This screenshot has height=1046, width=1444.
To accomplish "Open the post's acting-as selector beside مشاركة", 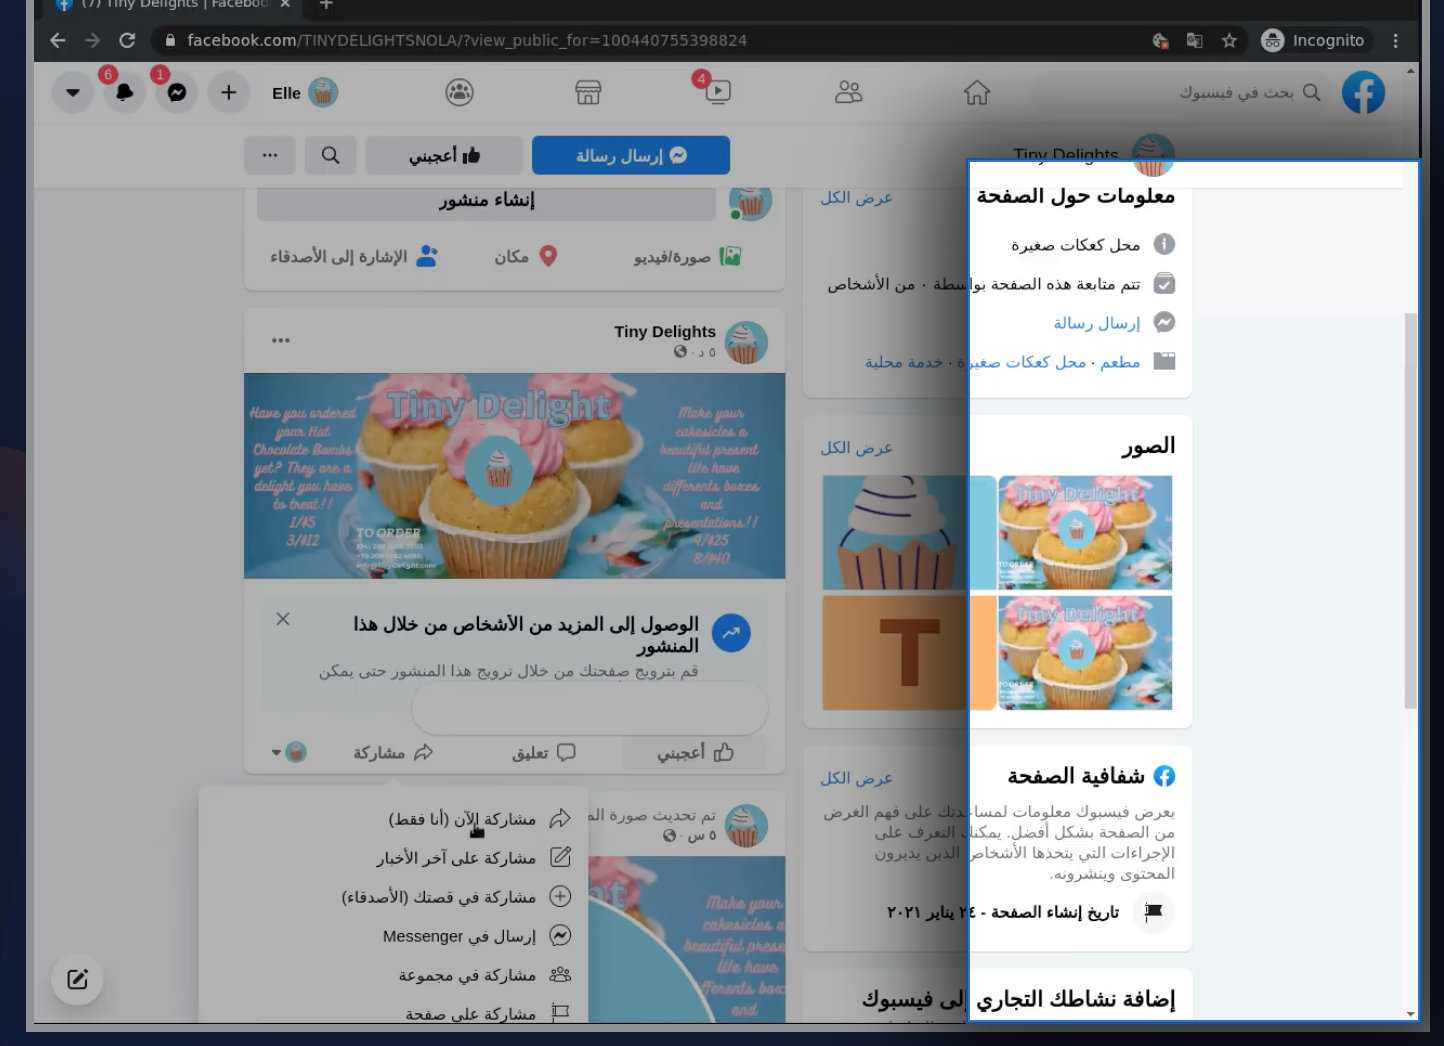I will click(x=289, y=752).
